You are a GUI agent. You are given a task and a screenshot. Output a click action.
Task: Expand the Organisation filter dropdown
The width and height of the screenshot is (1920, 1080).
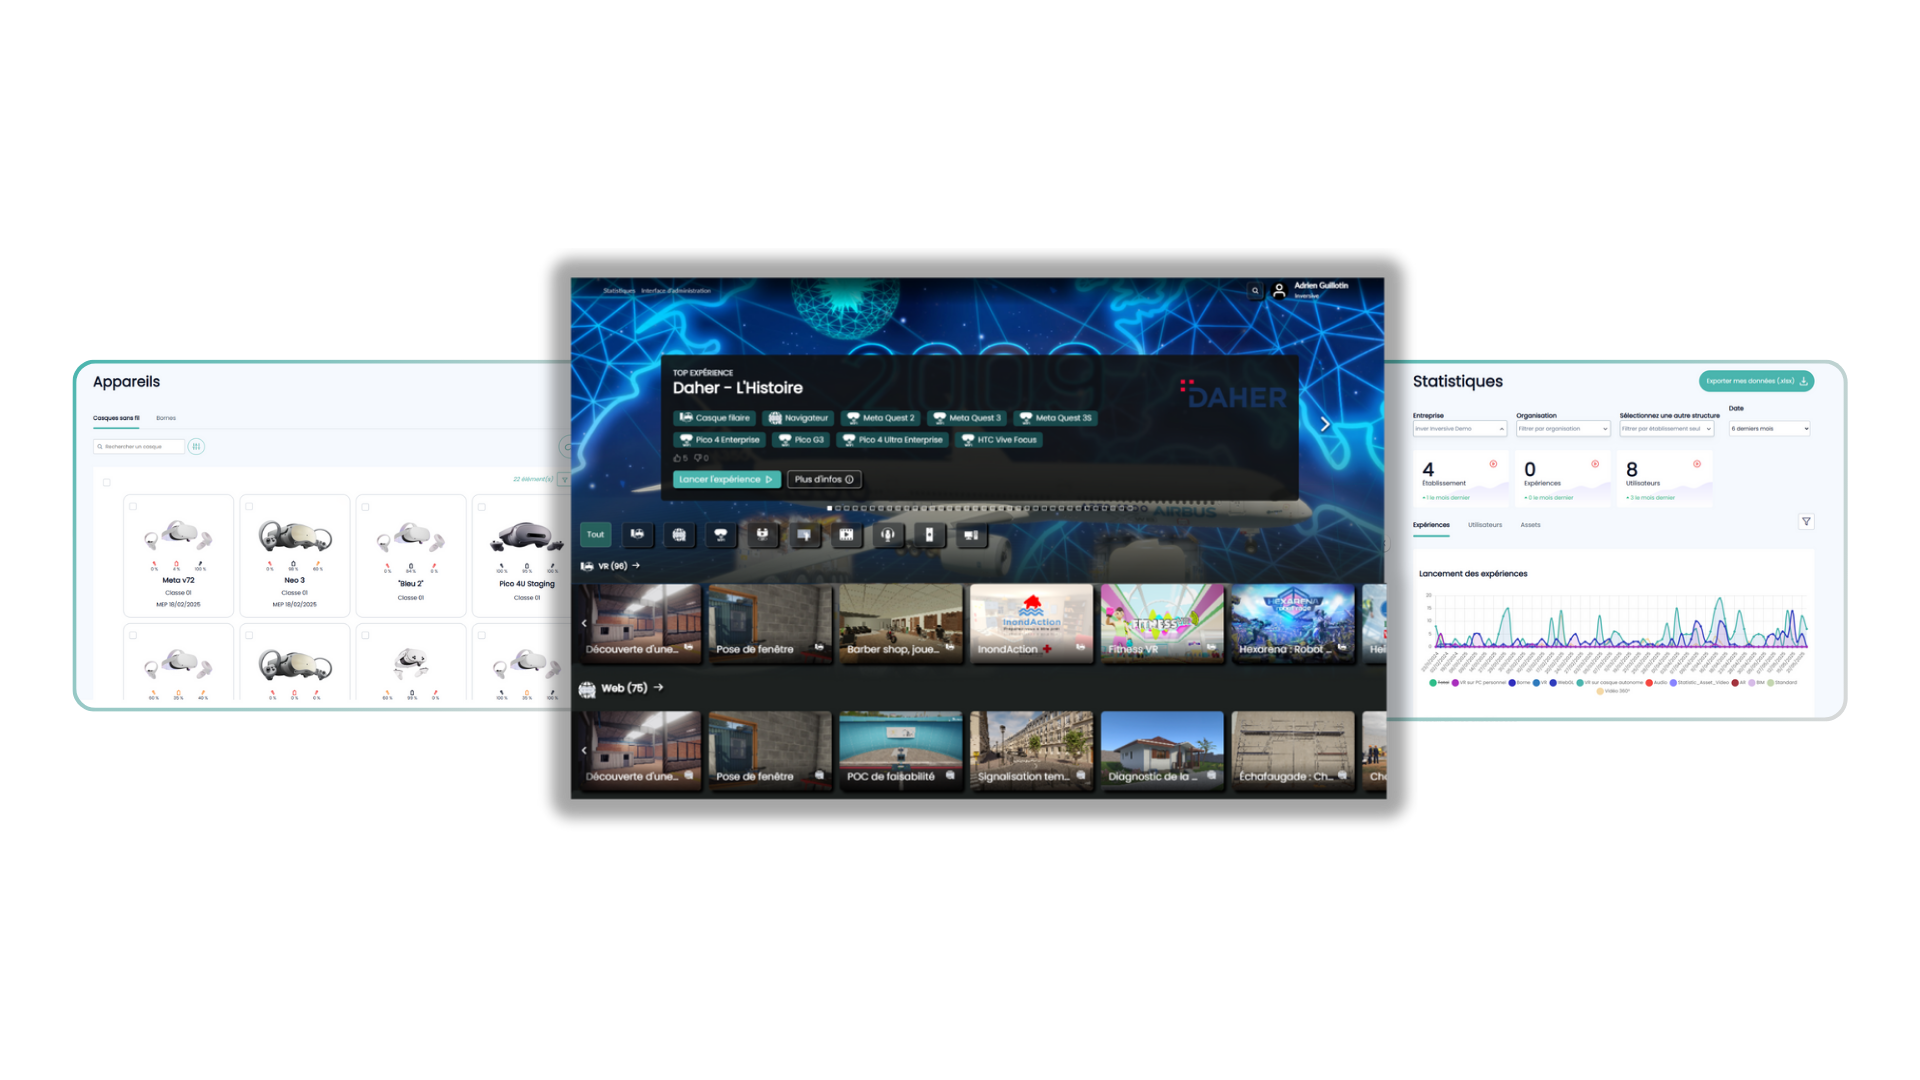1562,429
